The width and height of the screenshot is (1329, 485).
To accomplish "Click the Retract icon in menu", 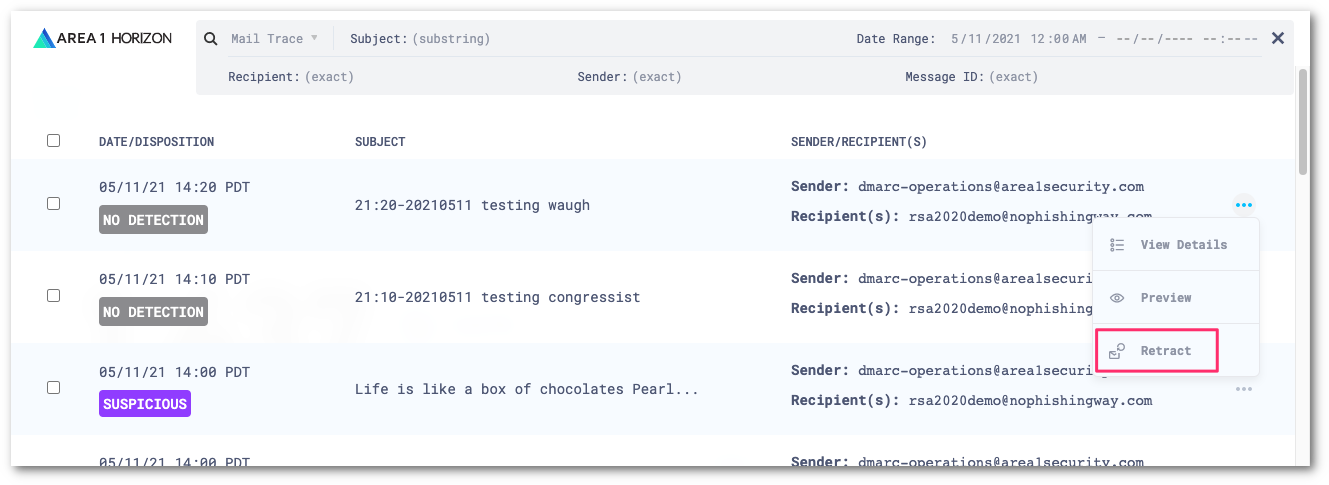I will click(1118, 351).
